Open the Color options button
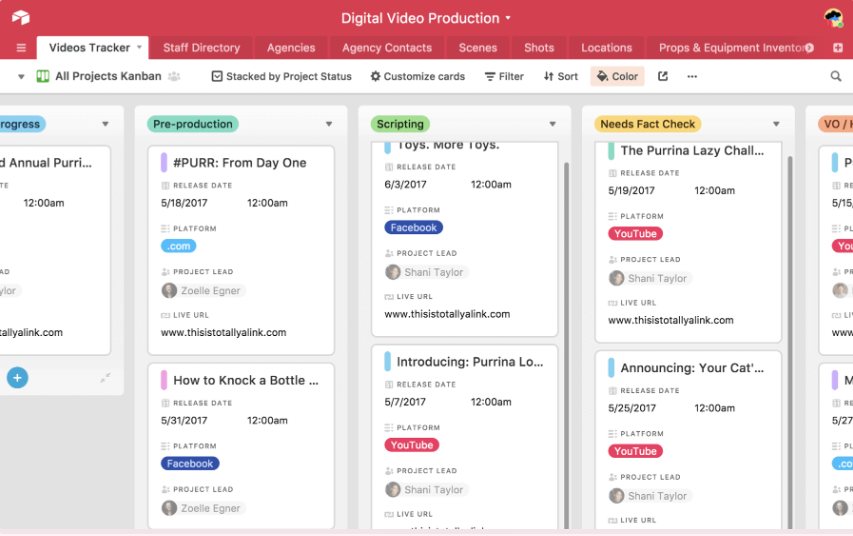The image size is (853, 536). point(617,76)
